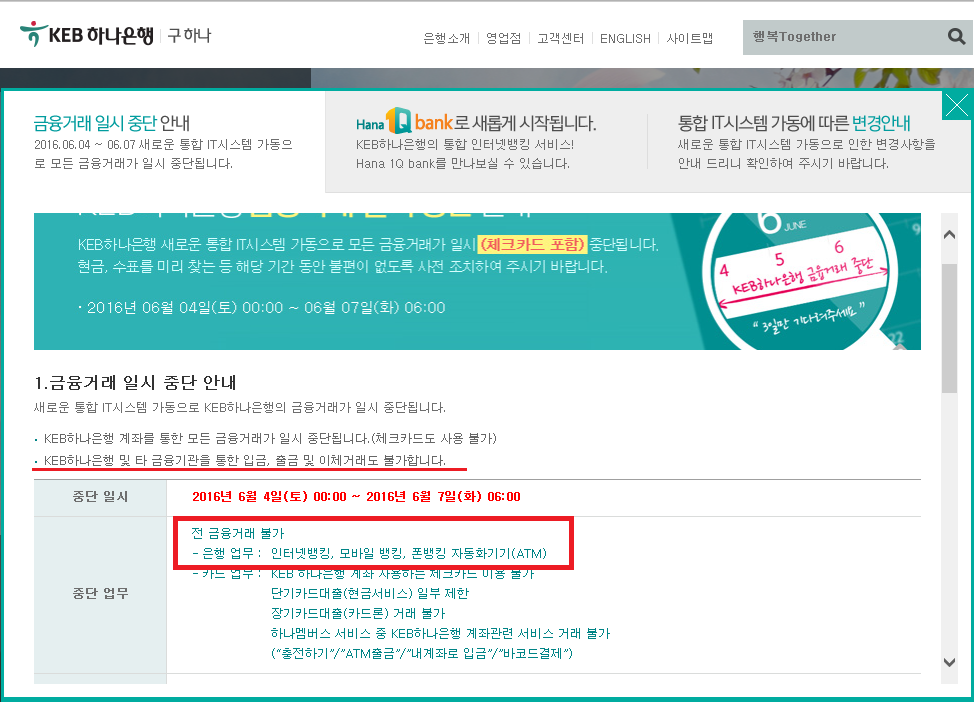Open the 은행소개 menu

pyautogui.click(x=446, y=39)
